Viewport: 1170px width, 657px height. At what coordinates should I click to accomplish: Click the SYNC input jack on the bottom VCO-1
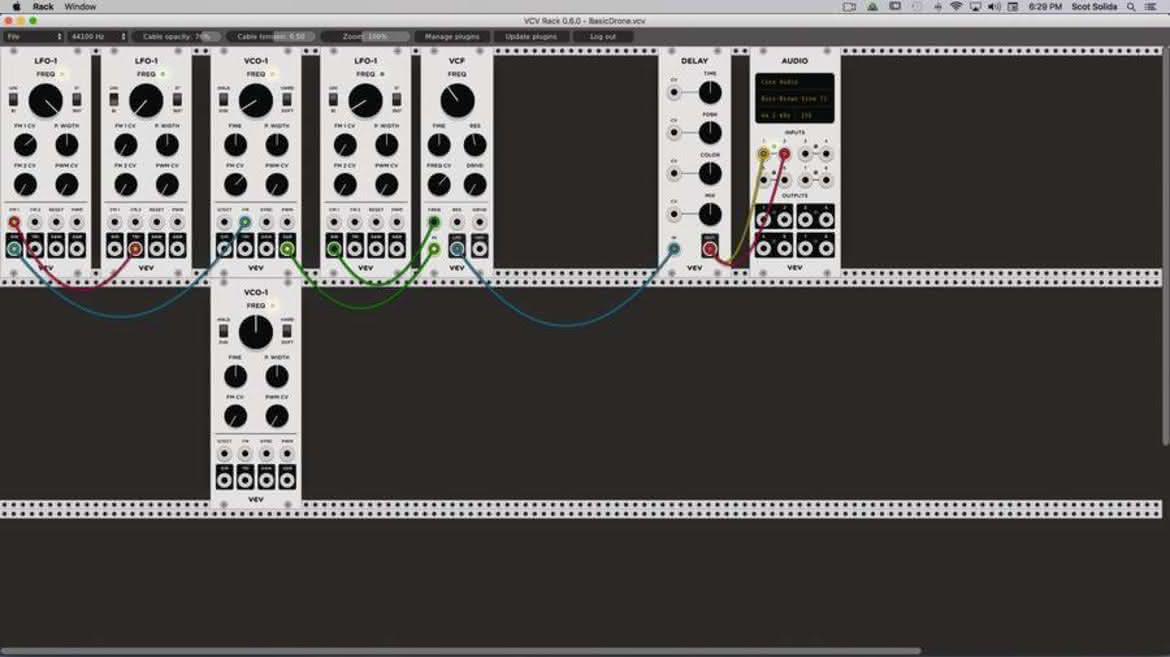pyautogui.click(x=266, y=453)
